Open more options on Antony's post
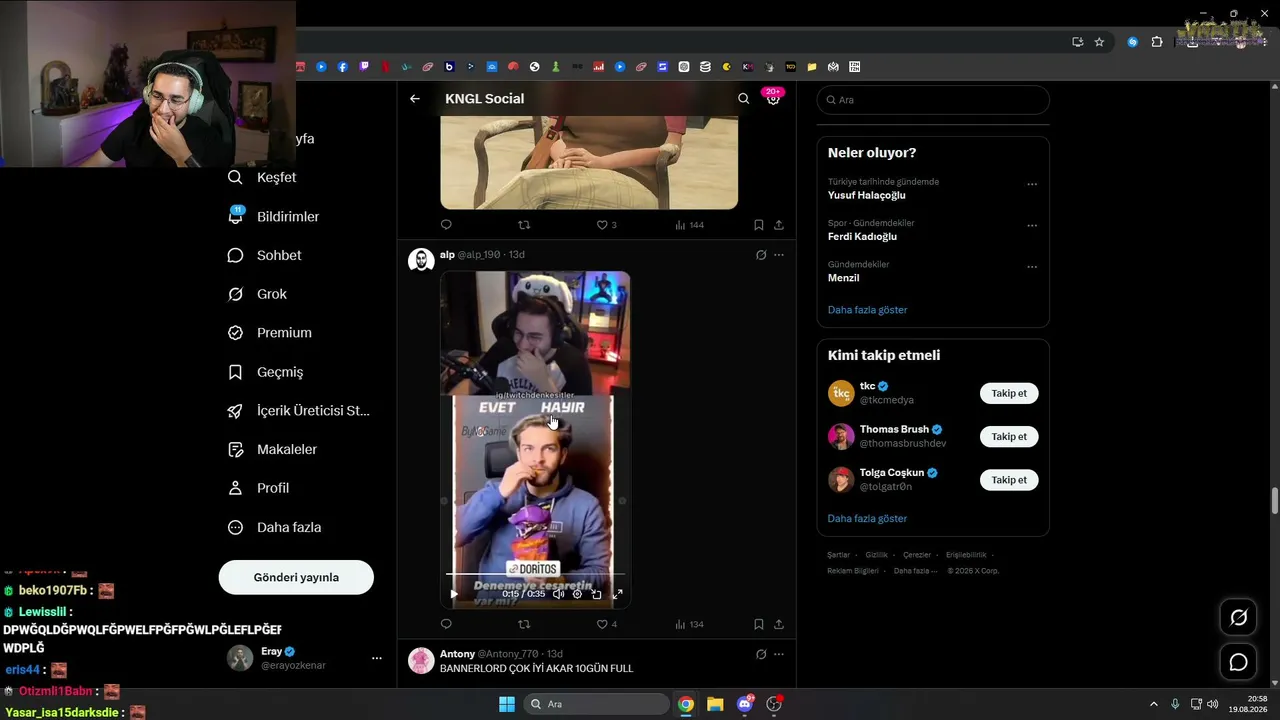1280x720 pixels. (779, 654)
